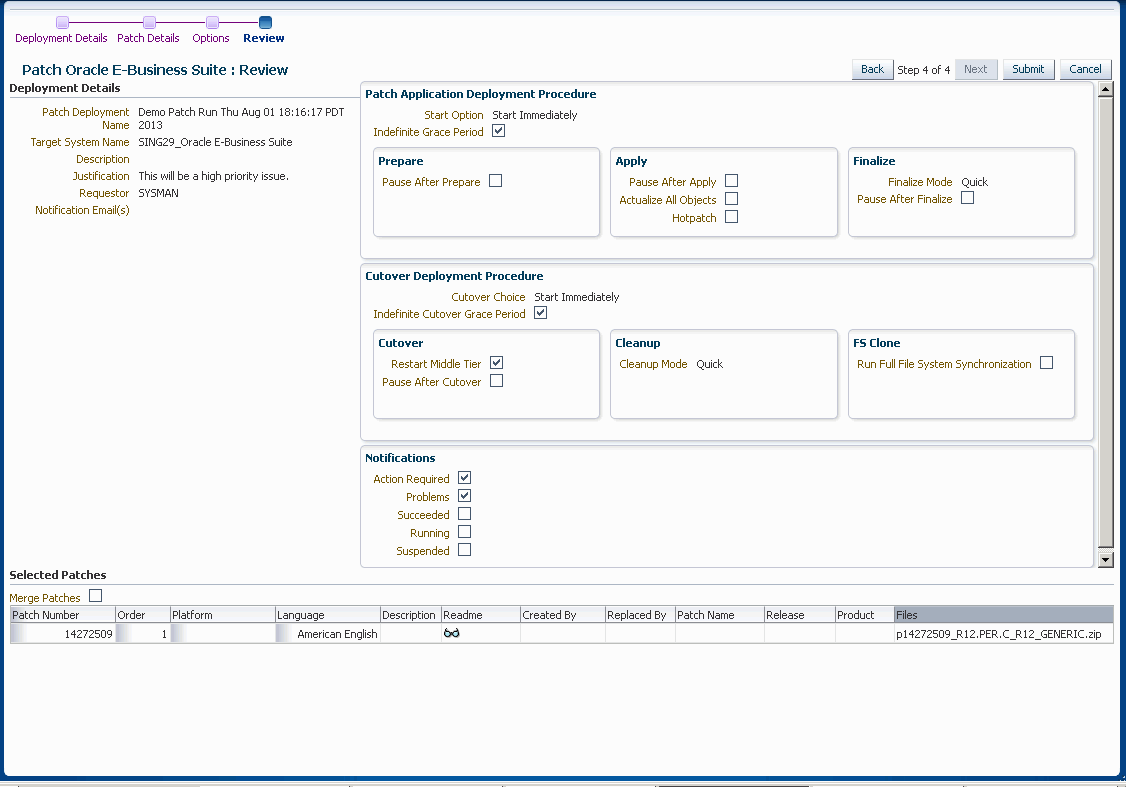Screen dimensions: 1126x787
Task: Click the Language column header
Action: [327, 615]
